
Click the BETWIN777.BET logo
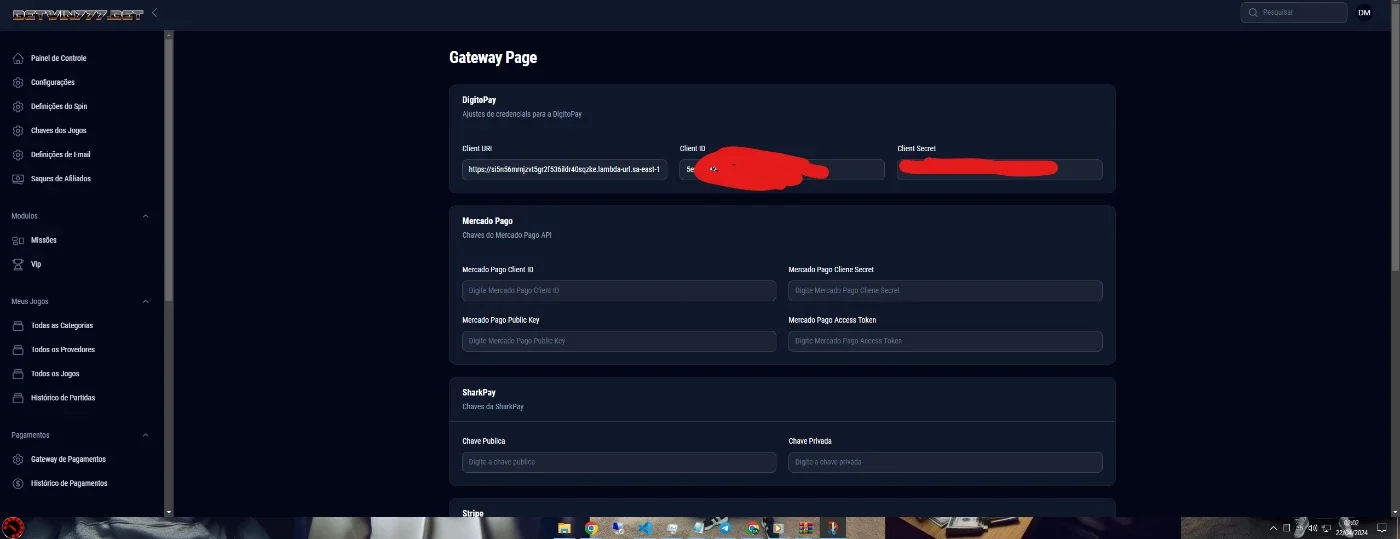[x=77, y=14]
